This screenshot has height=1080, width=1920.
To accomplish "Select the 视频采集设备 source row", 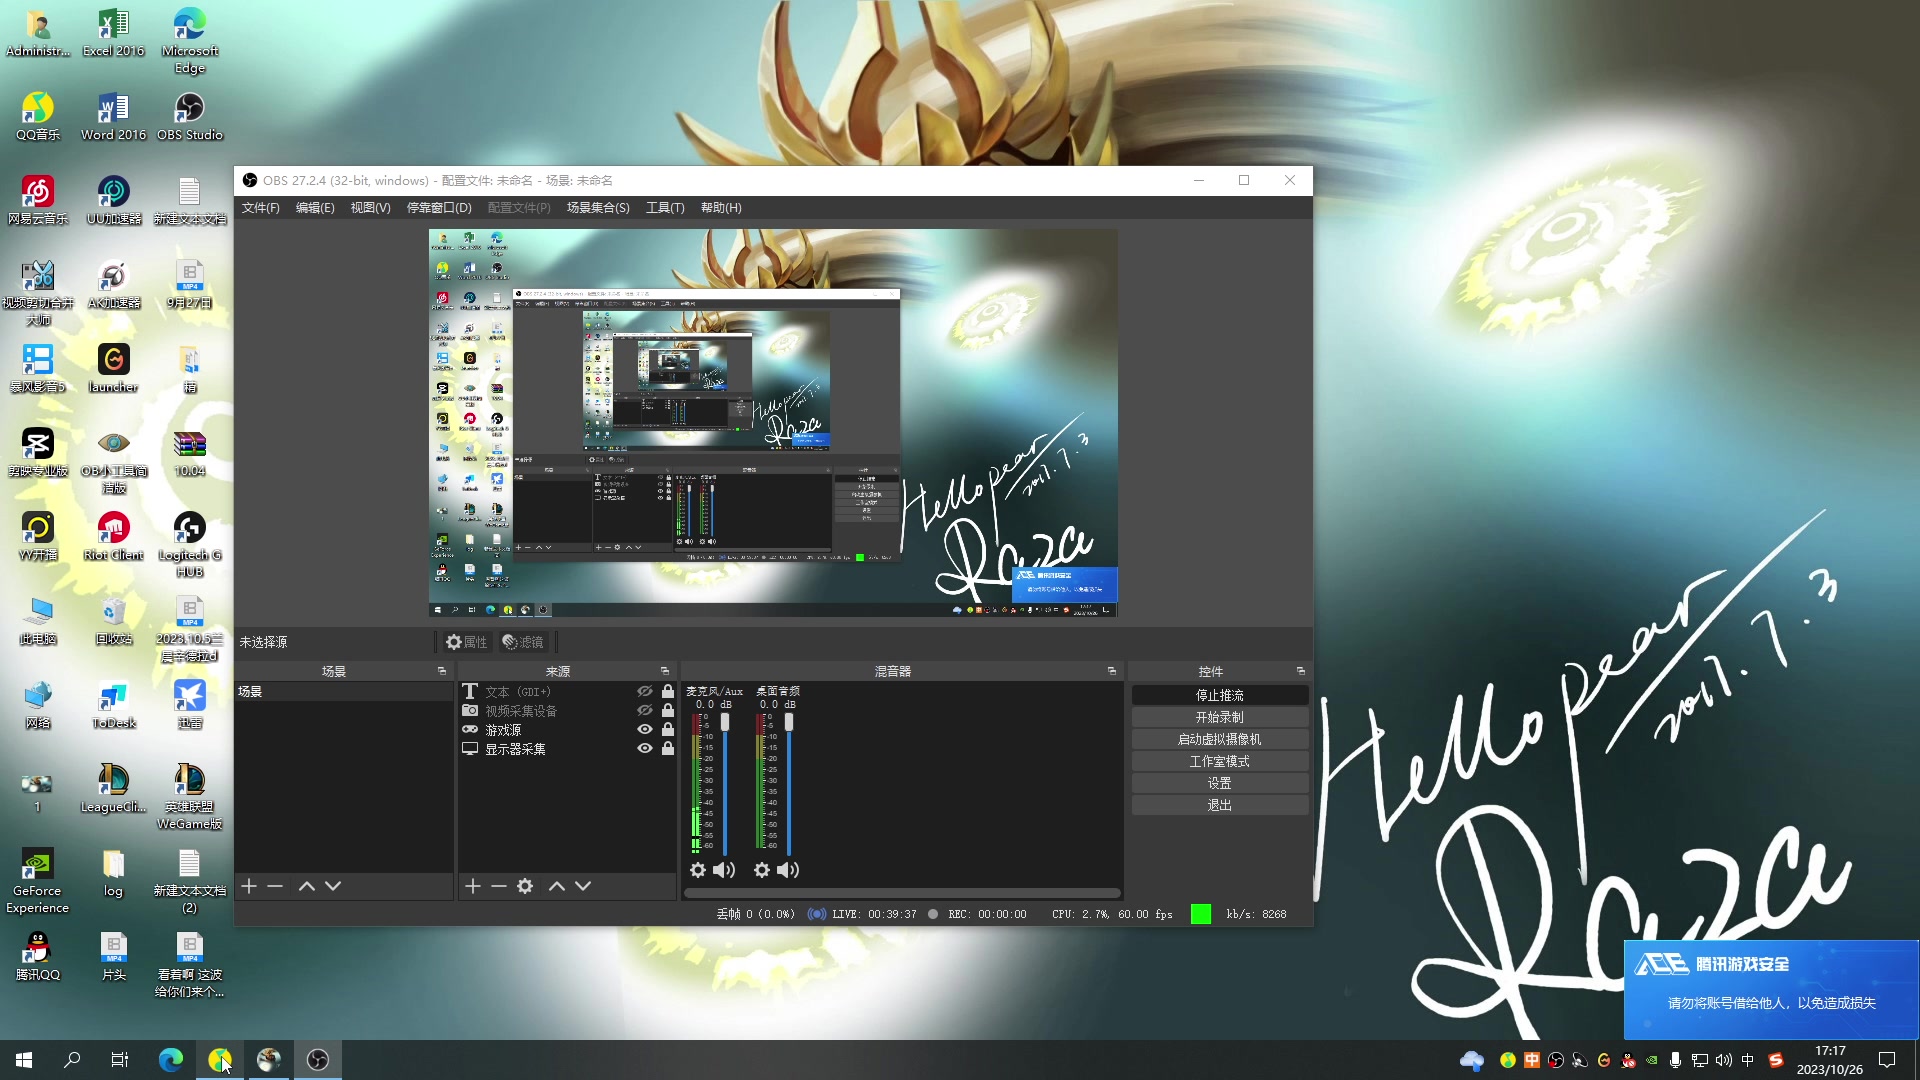I will point(567,711).
